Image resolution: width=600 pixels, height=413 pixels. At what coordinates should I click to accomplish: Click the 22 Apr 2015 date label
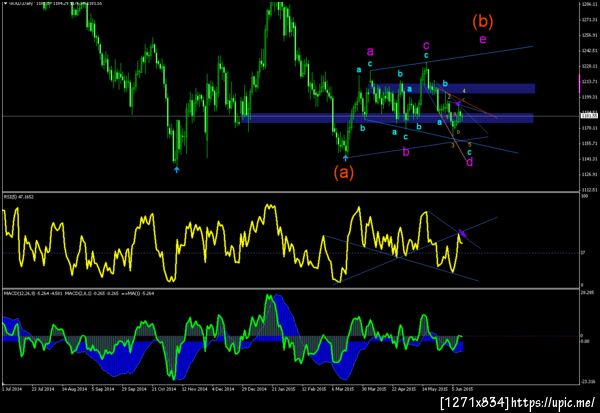pos(404,389)
